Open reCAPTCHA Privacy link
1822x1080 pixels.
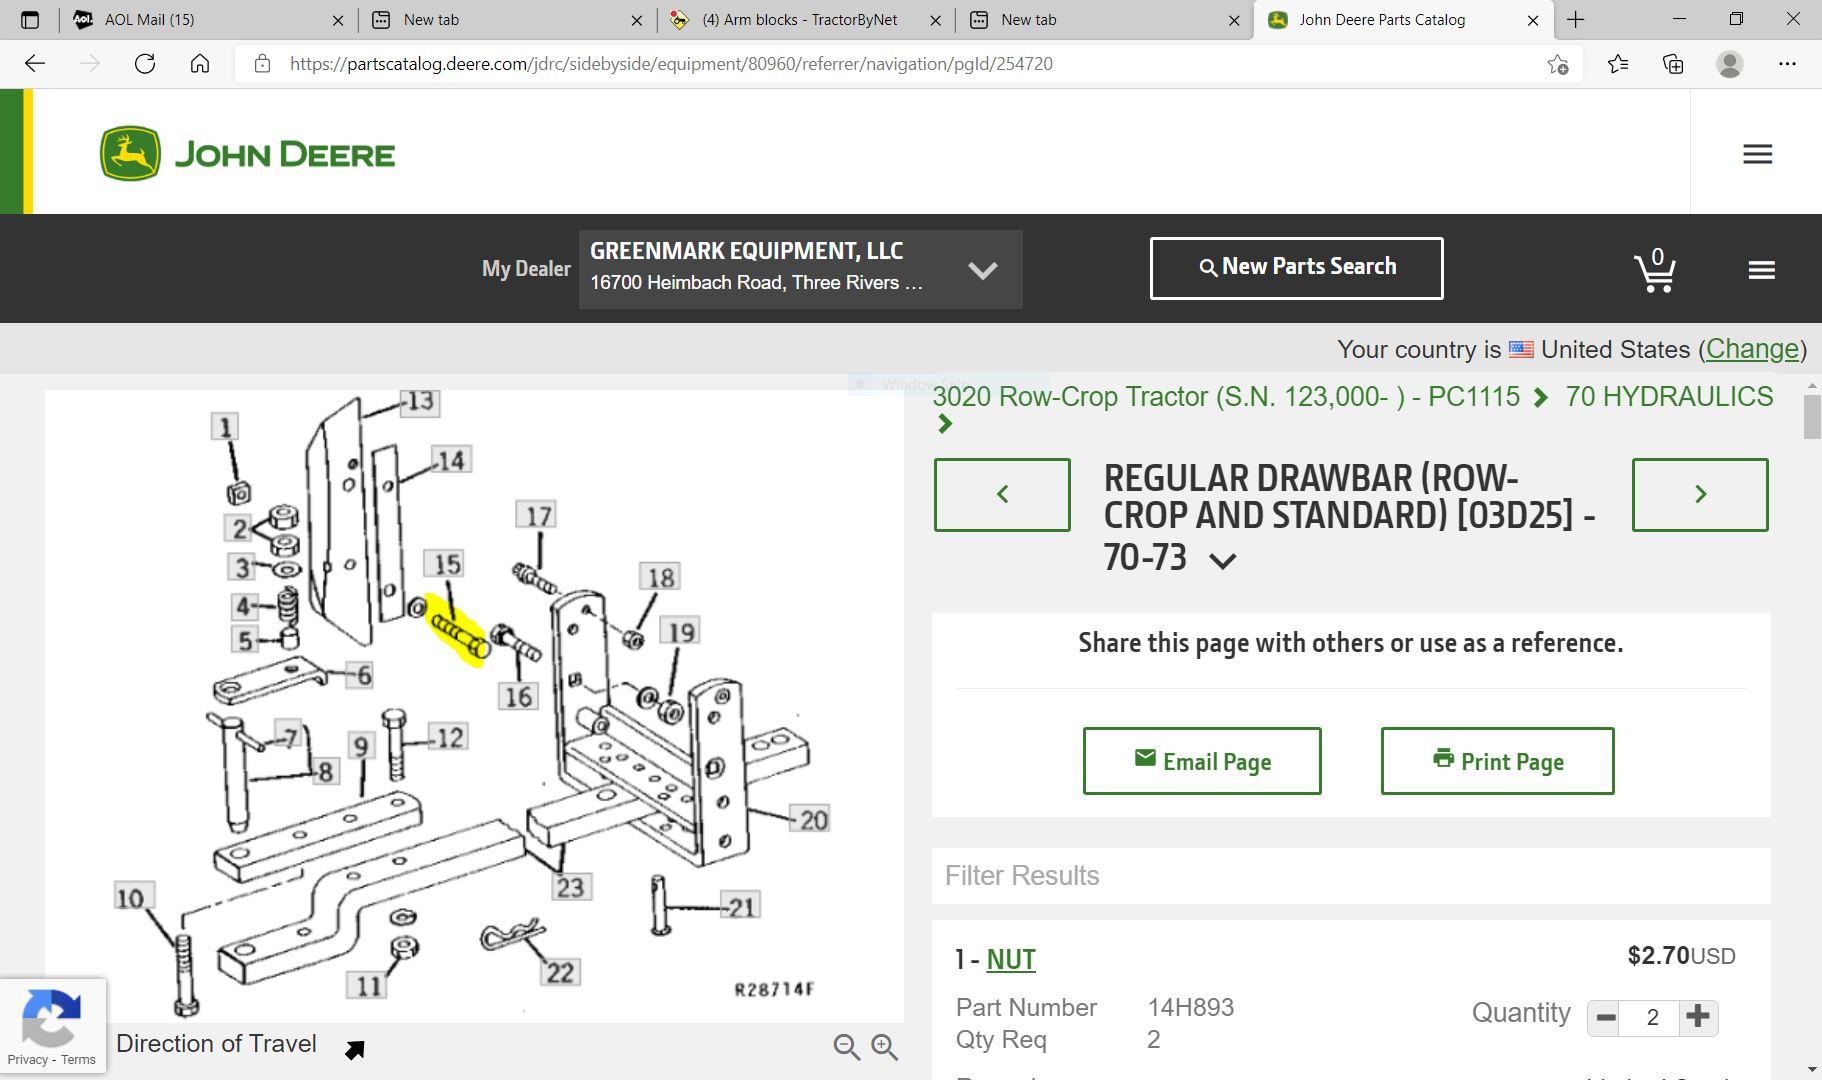coord(27,1060)
